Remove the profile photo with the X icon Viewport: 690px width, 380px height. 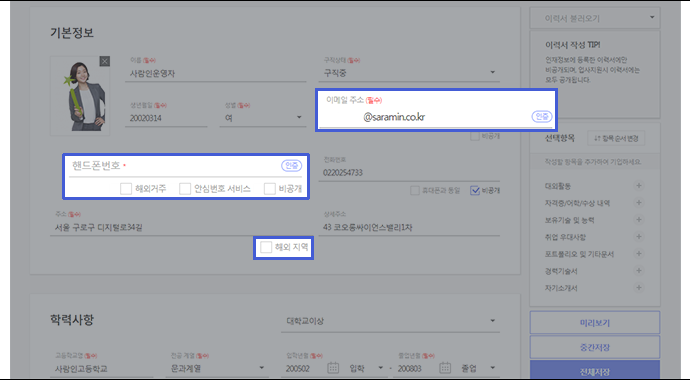[105, 61]
